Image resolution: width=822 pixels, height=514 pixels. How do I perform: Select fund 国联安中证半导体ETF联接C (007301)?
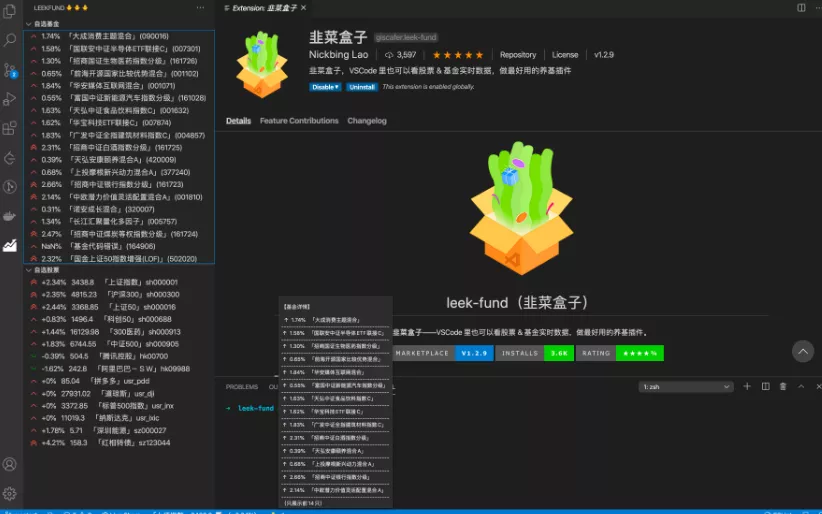[x=120, y=49]
